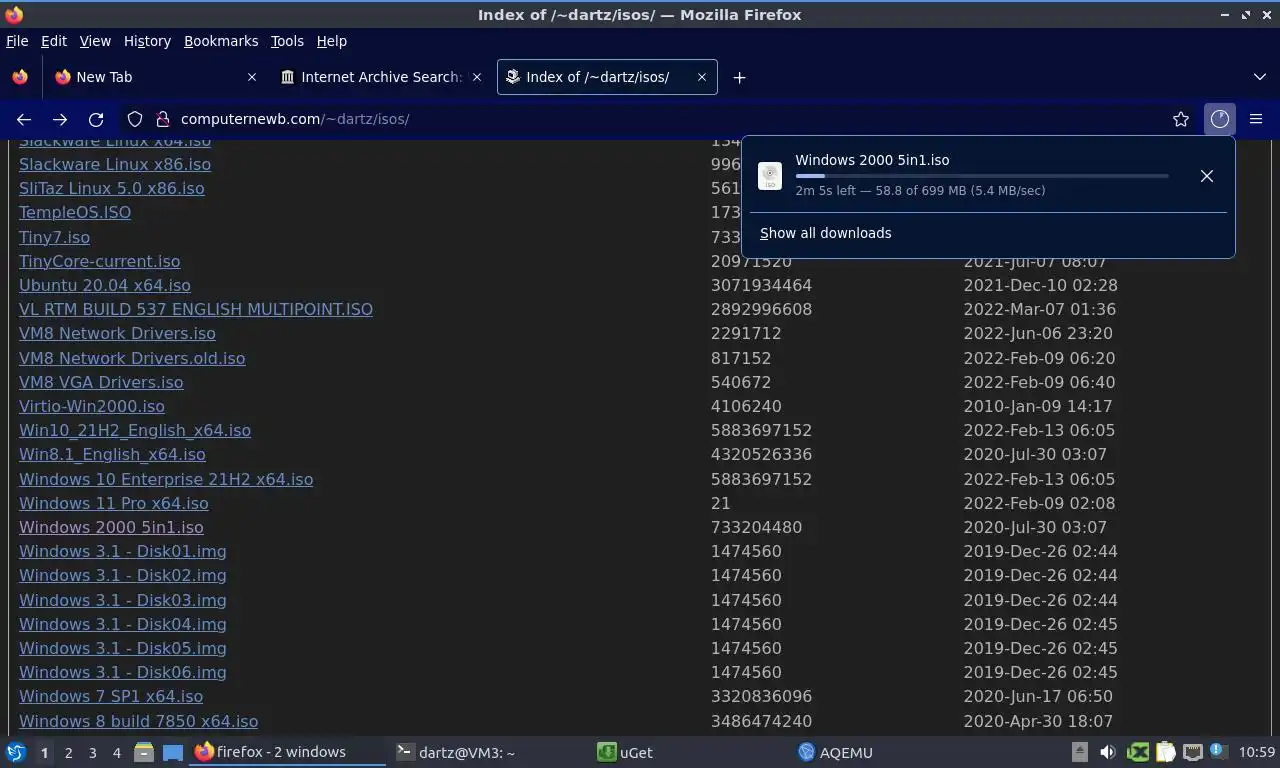Open the Firefox hamburger menu

(x=1256, y=119)
